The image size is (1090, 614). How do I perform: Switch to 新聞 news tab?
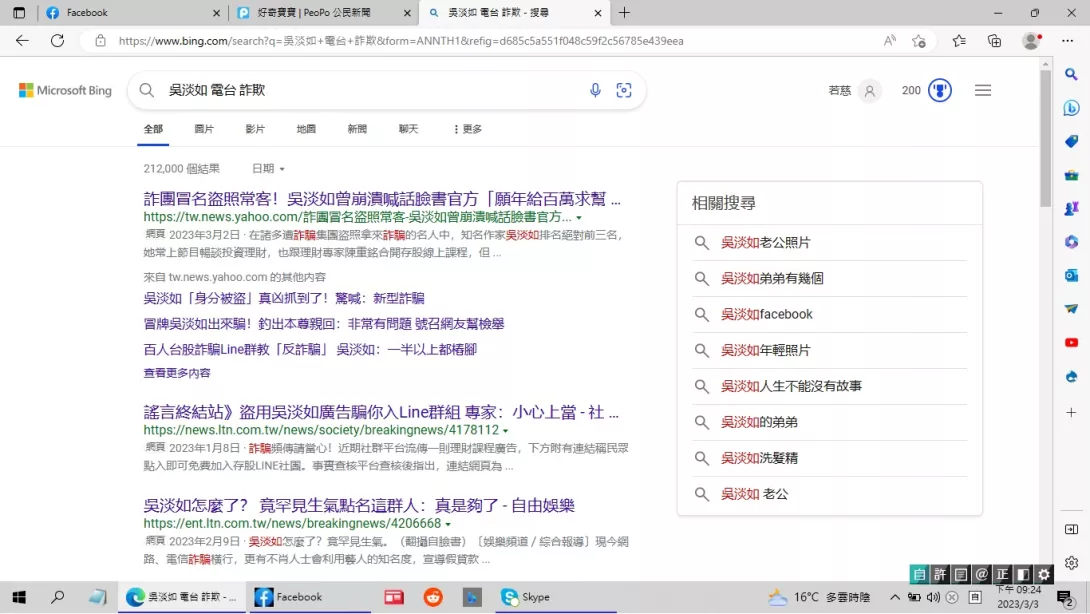point(357,129)
